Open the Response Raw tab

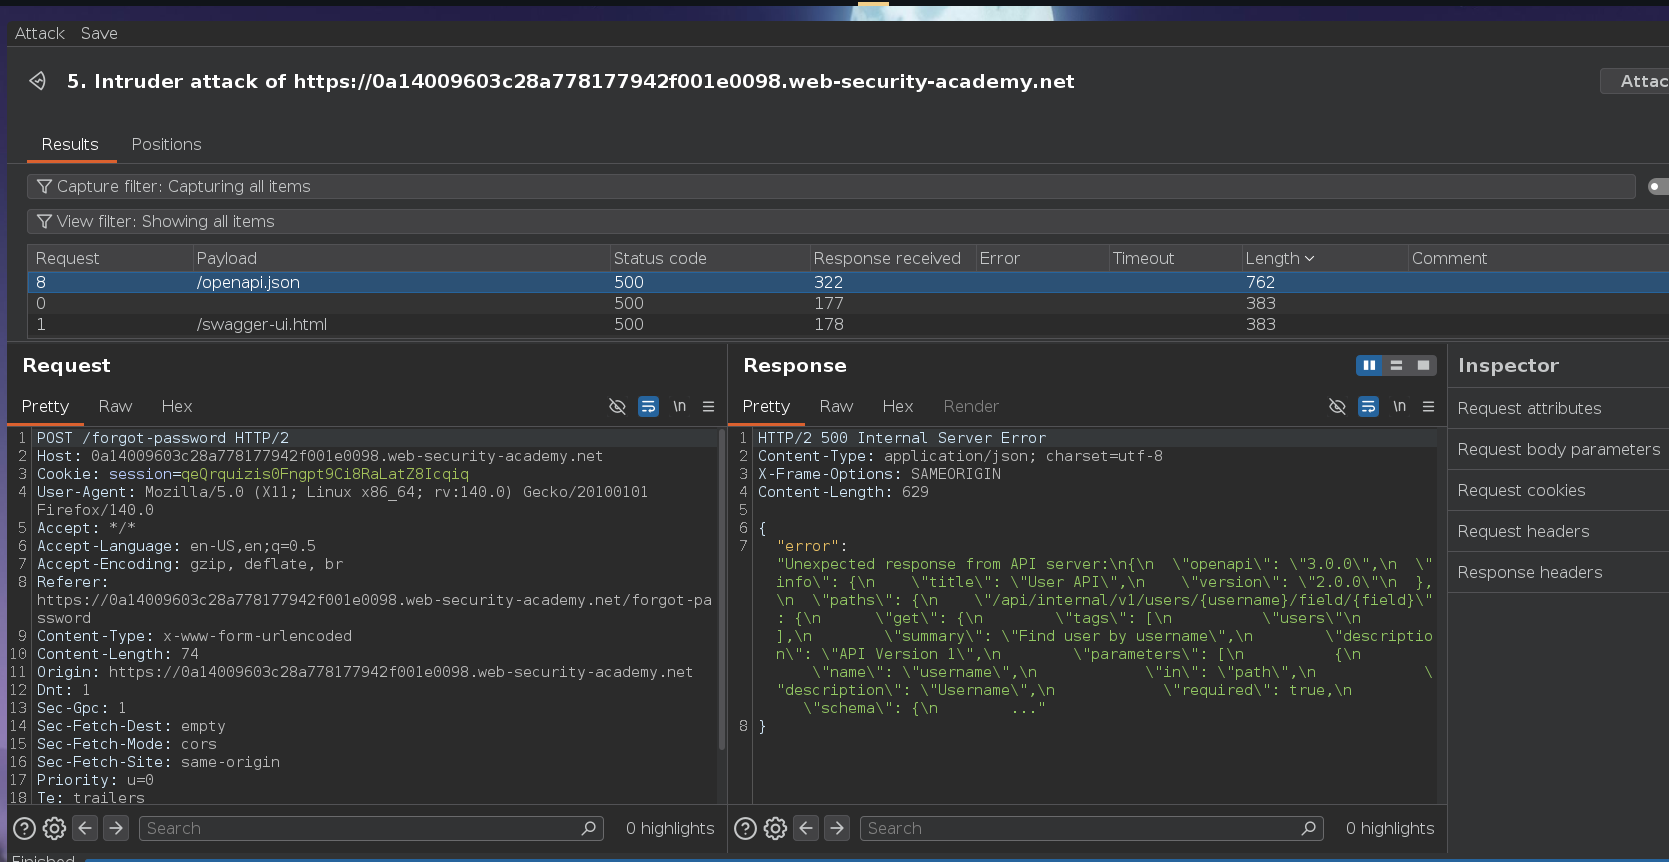[x=836, y=406]
